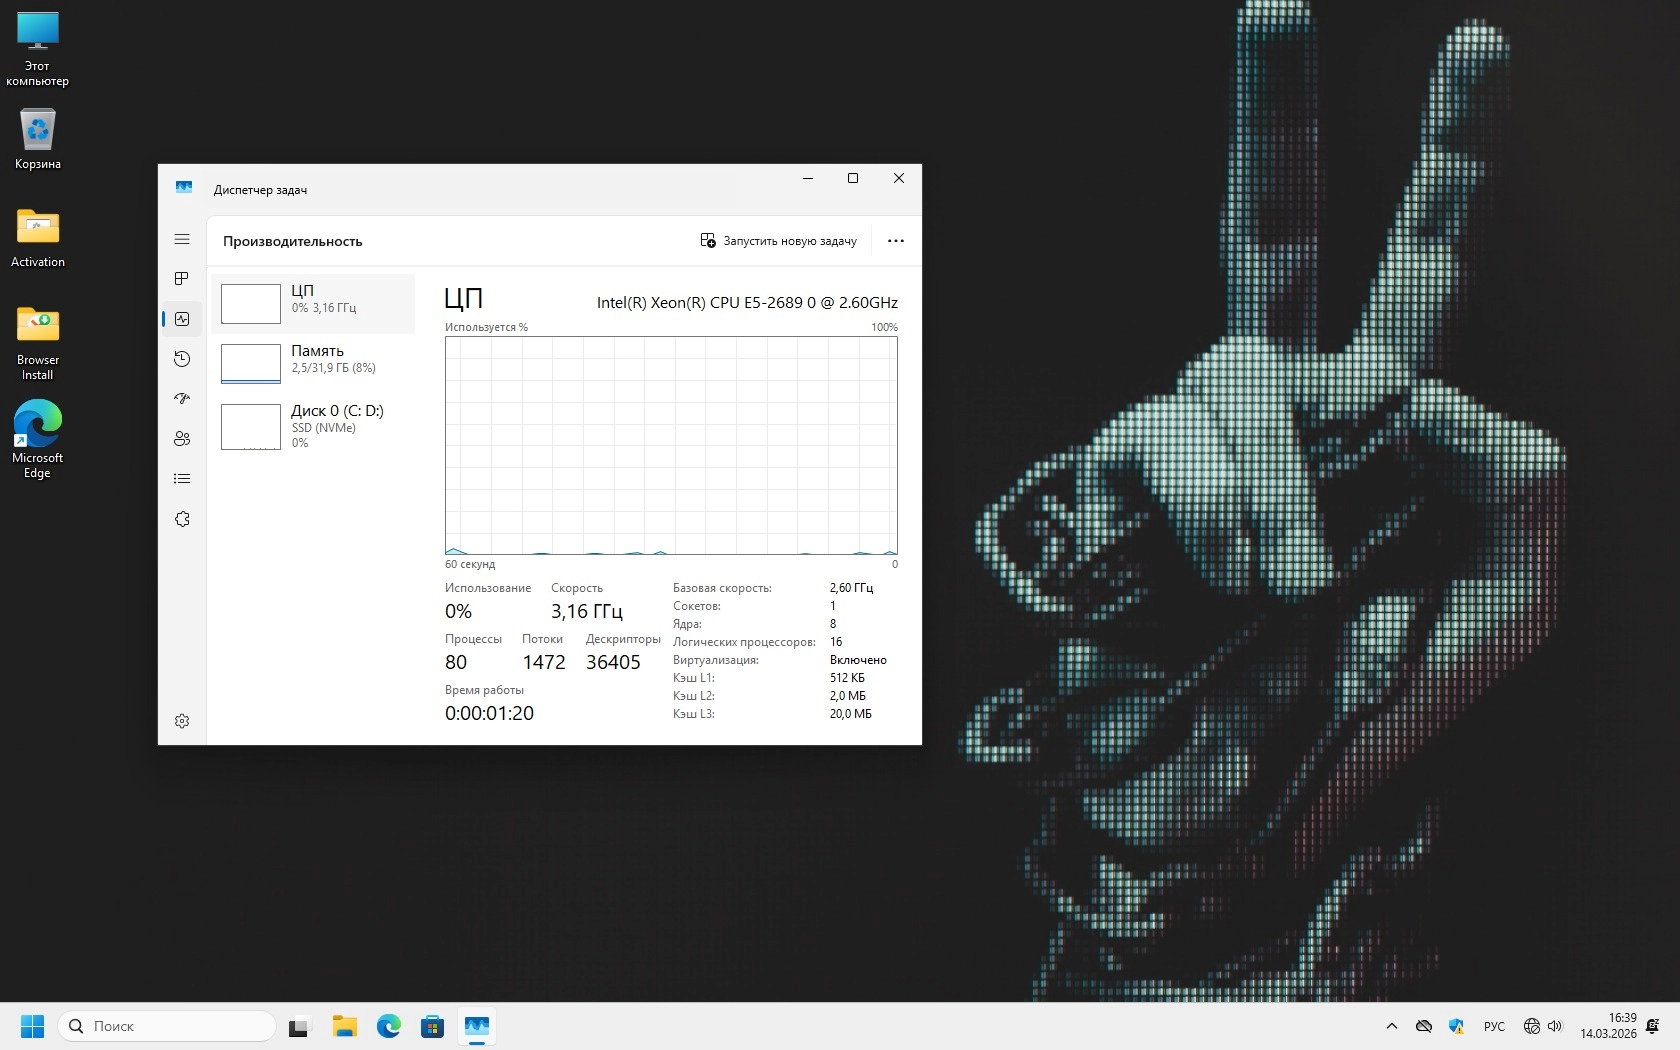Open the Windows Start menu
1680x1050 pixels.
tap(32, 1026)
